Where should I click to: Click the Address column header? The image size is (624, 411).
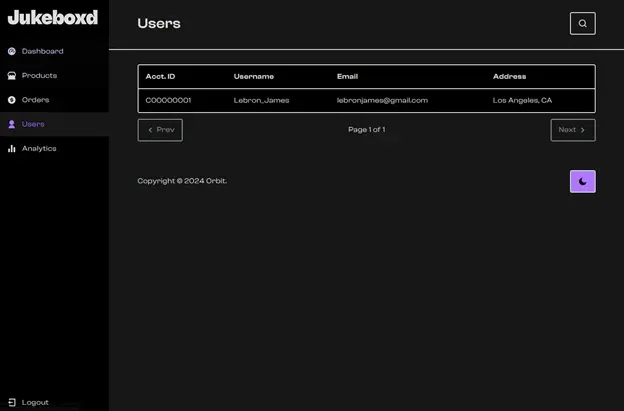[x=509, y=76]
